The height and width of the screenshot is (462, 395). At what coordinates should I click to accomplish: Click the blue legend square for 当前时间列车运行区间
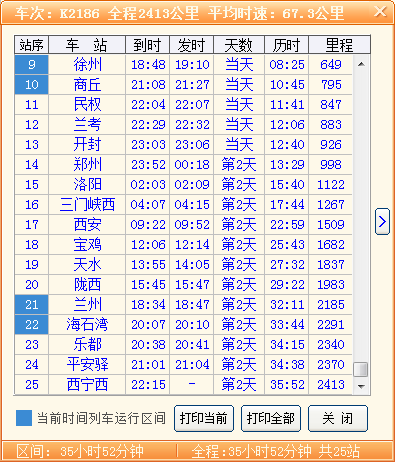click(x=24, y=418)
